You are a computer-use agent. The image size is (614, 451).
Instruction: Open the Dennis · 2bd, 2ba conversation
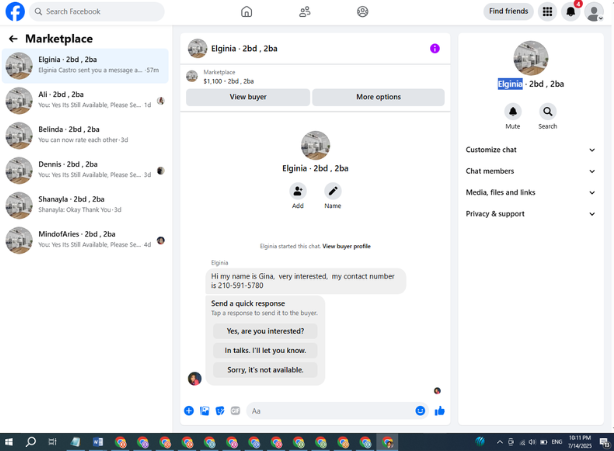tap(85, 170)
